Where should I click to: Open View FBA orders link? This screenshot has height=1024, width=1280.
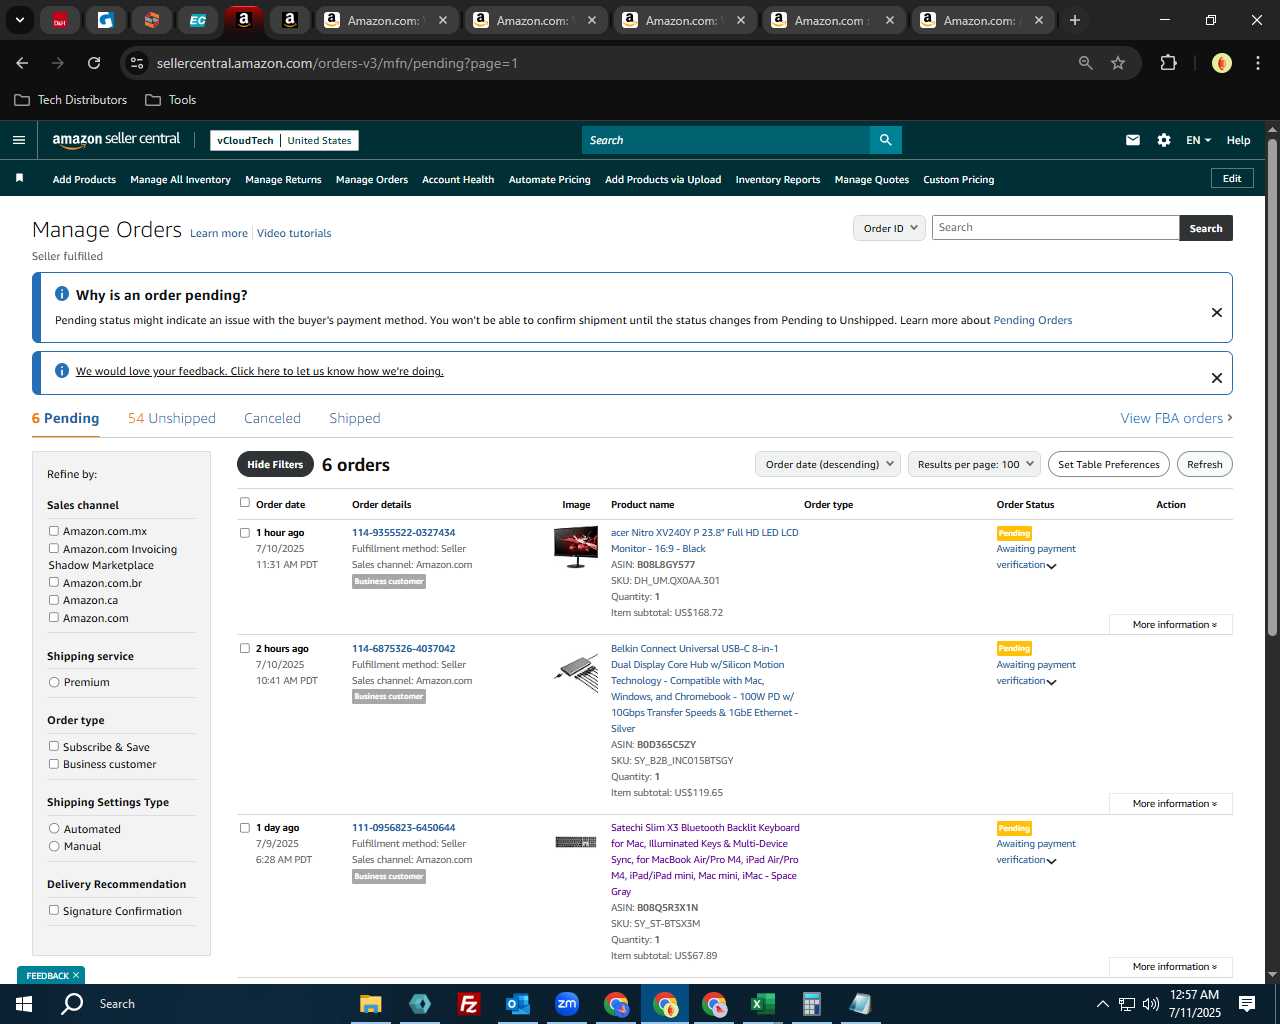click(1176, 418)
